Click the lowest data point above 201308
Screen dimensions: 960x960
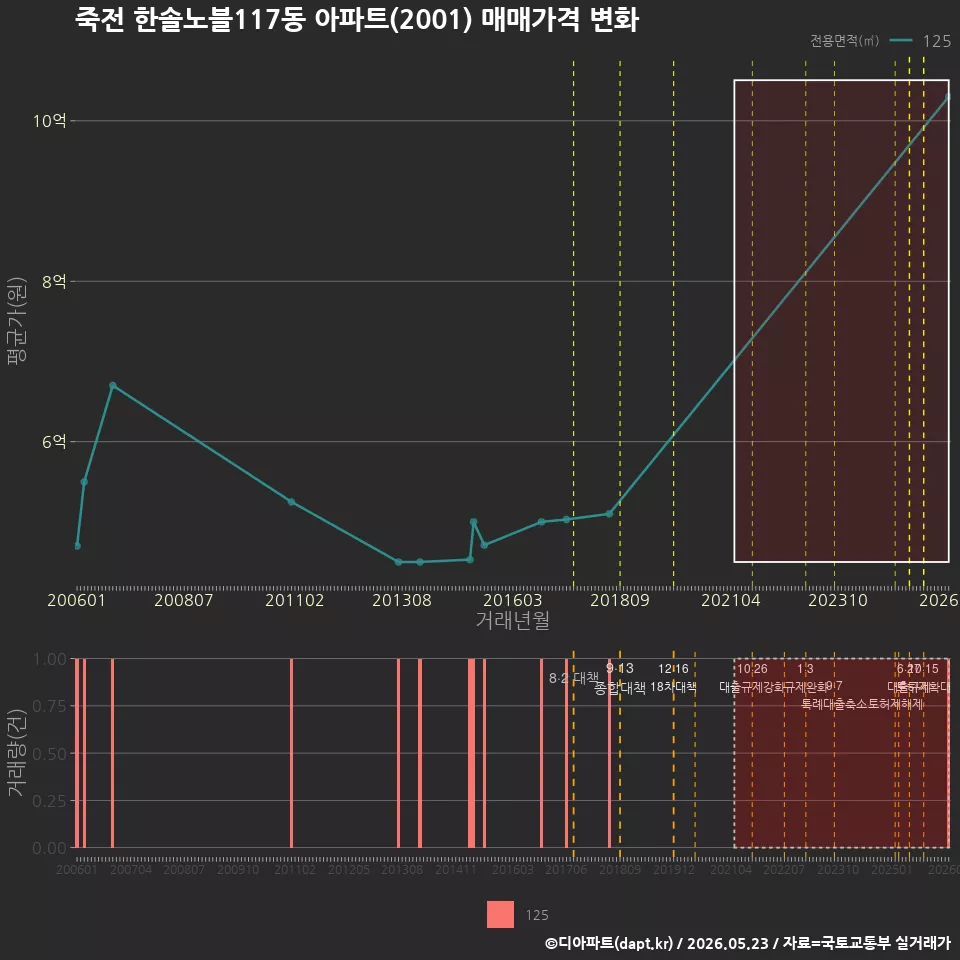399,562
